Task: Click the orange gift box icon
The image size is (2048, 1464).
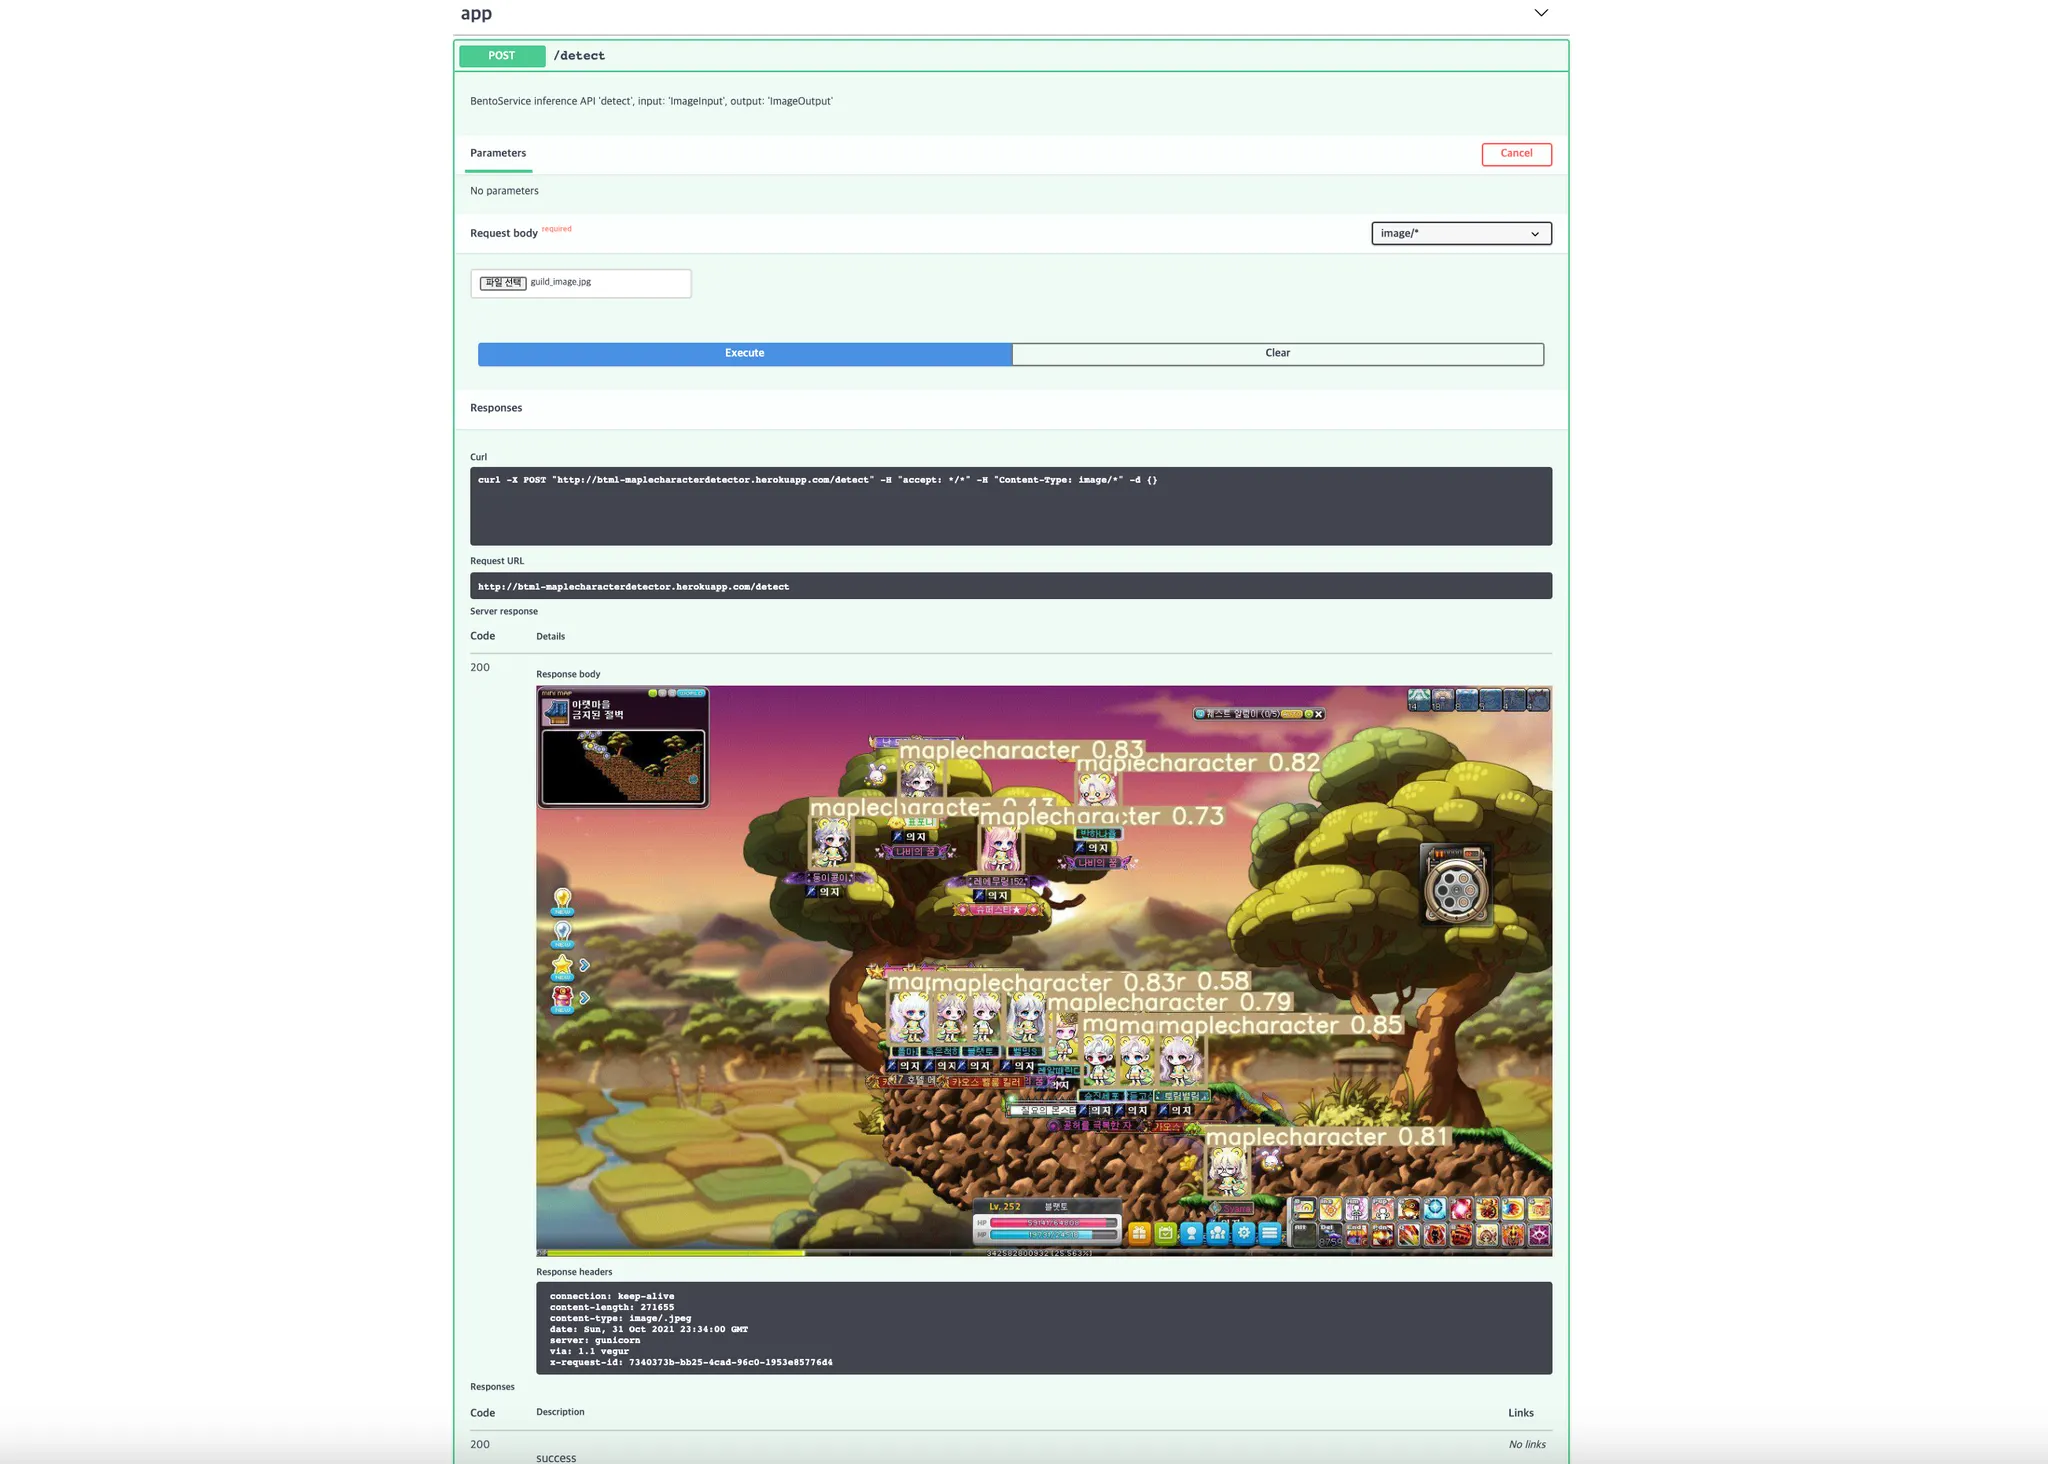Action: (x=1139, y=1233)
